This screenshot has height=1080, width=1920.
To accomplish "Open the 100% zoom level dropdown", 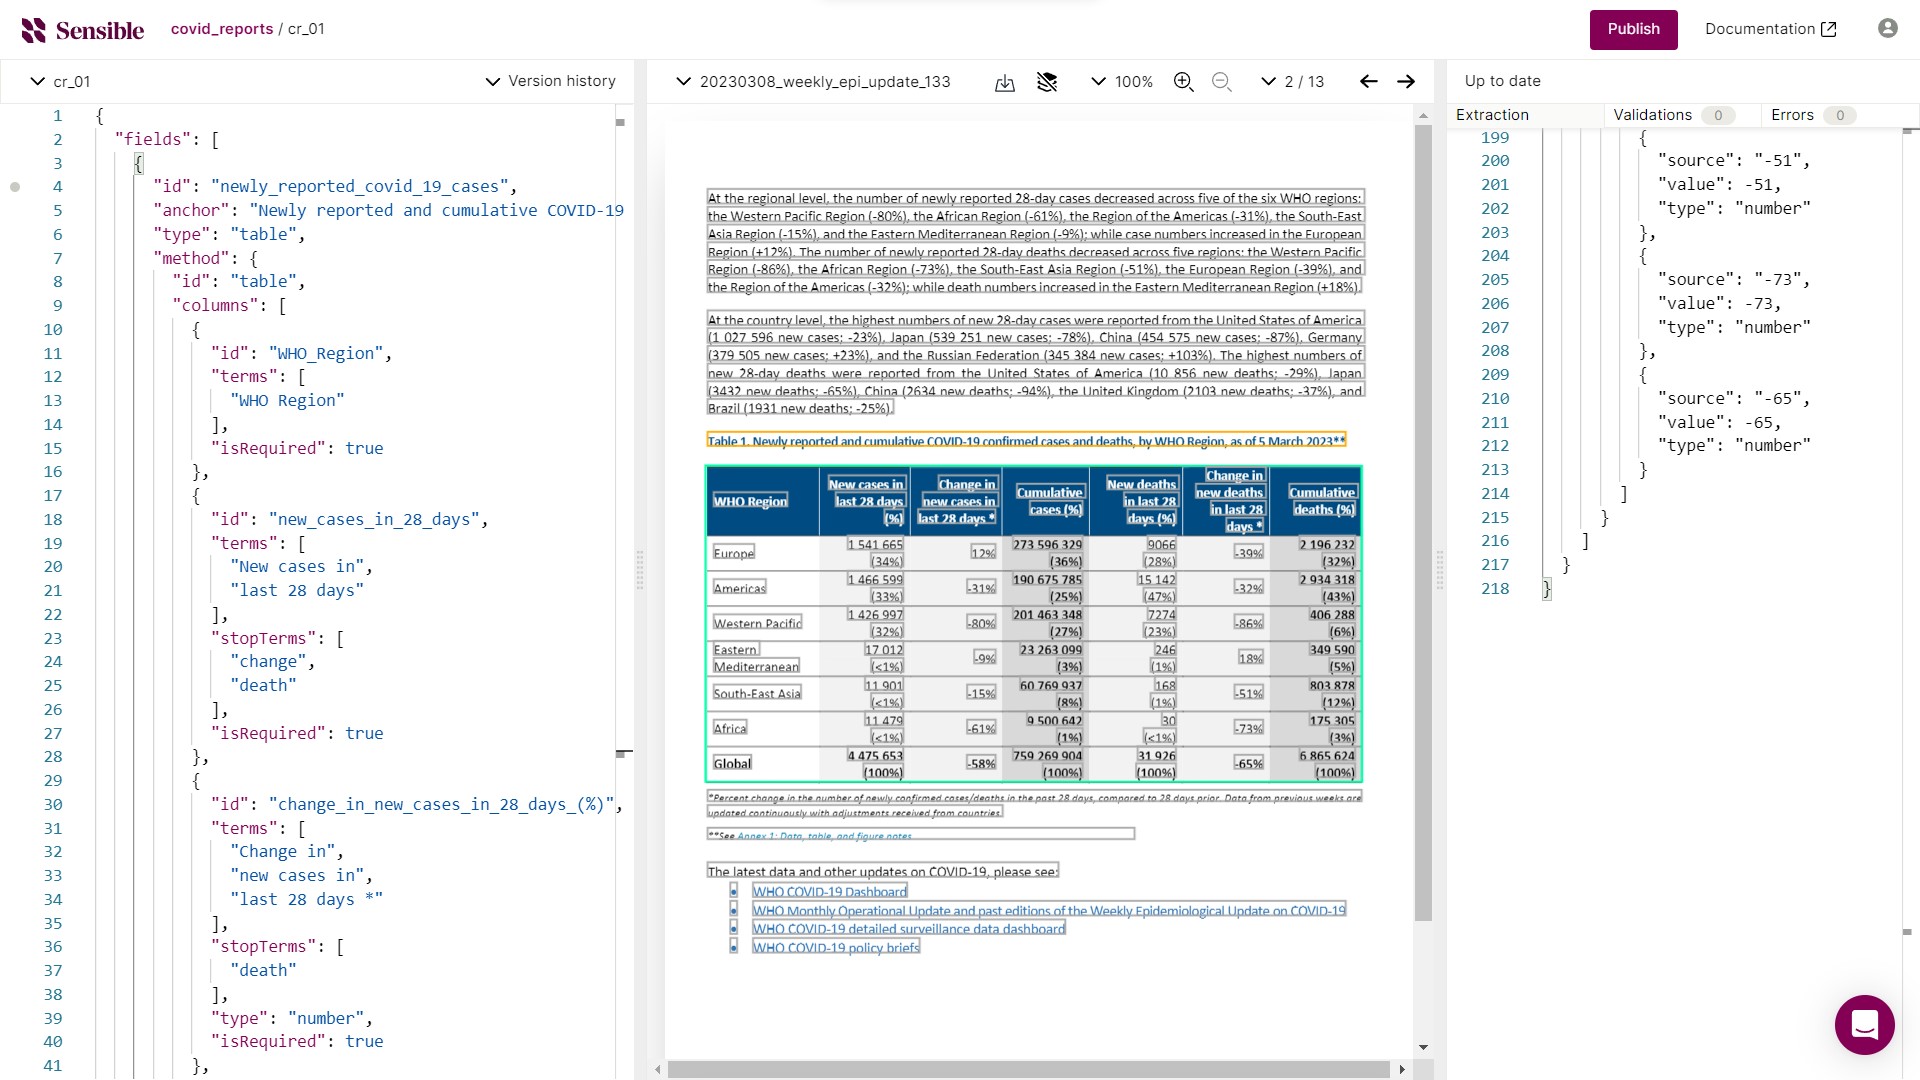I will pyautogui.click(x=1121, y=82).
